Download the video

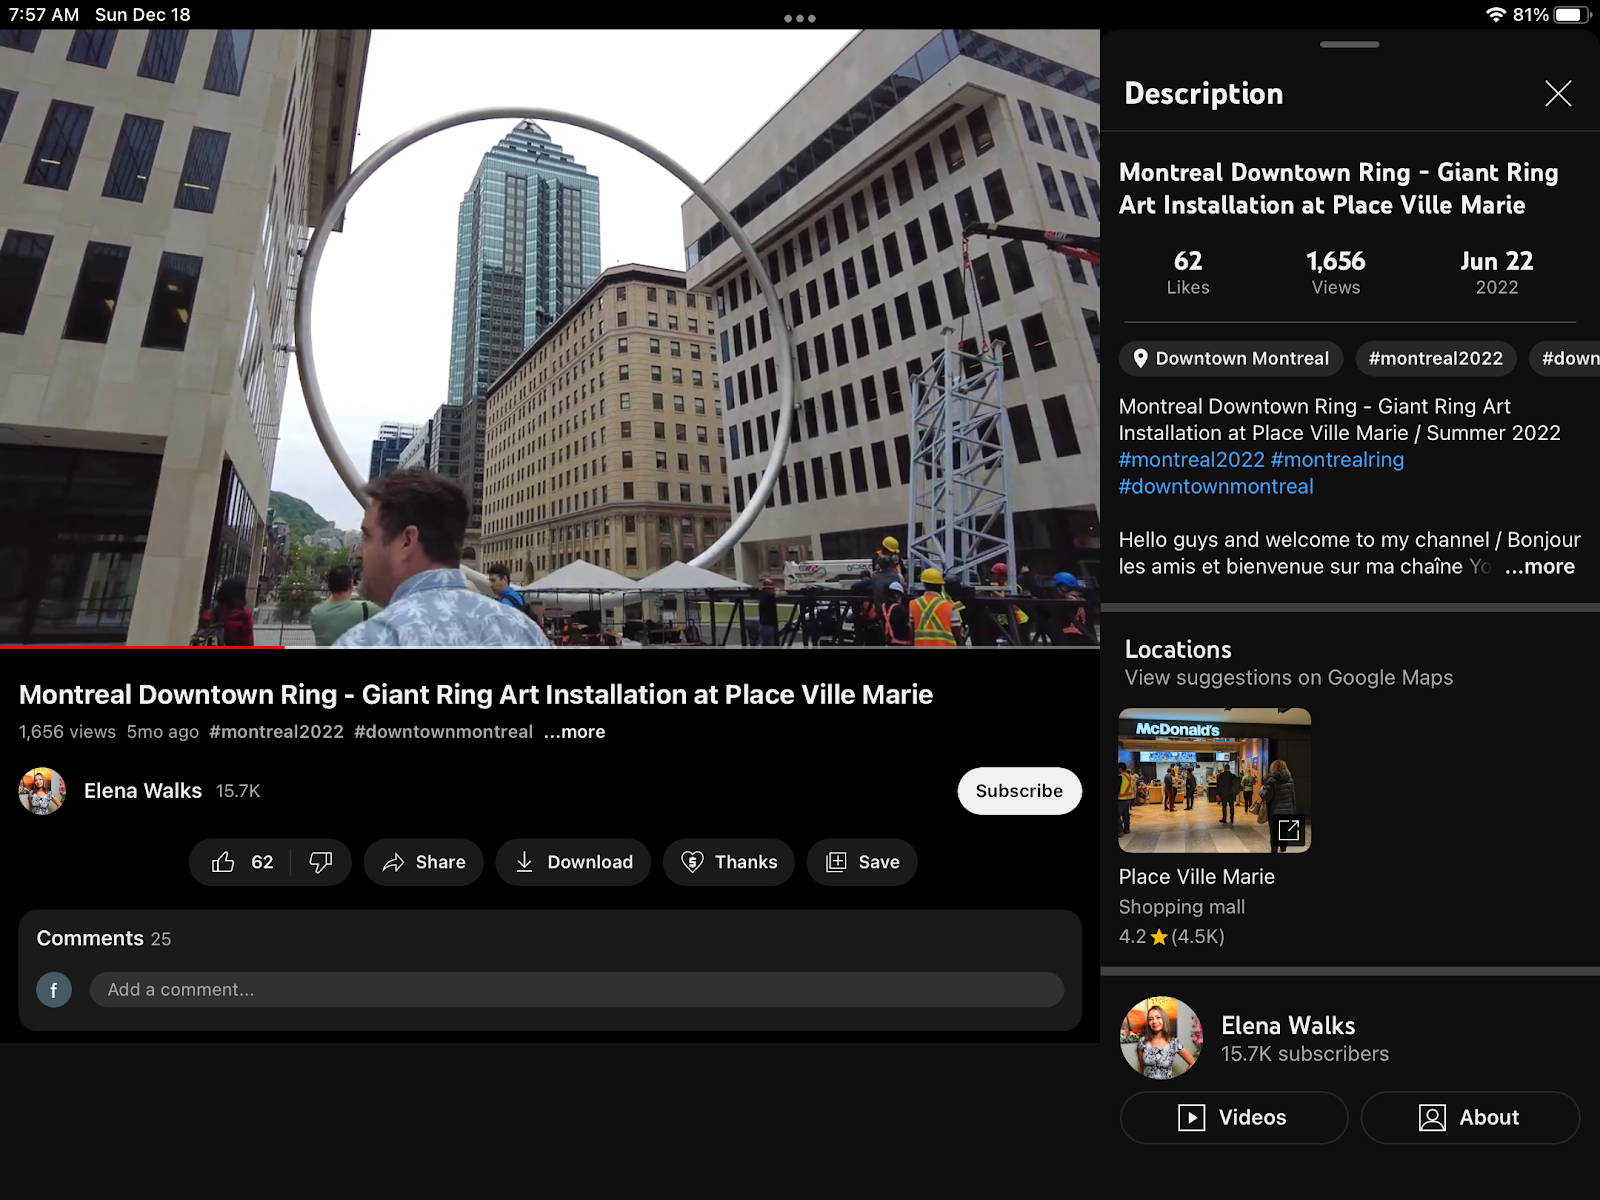pos(573,862)
